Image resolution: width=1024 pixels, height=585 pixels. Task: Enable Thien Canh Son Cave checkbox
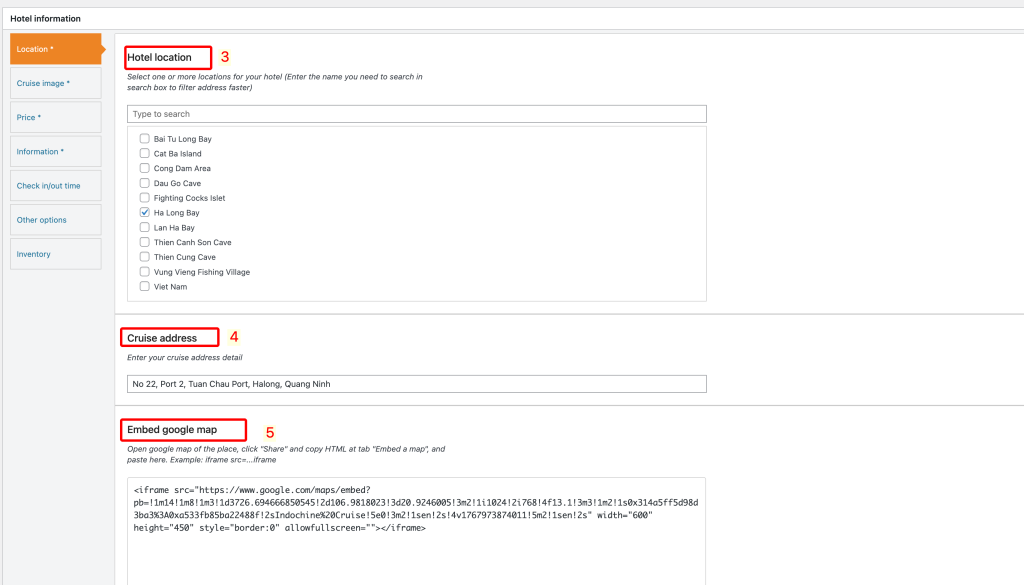pos(145,243)
